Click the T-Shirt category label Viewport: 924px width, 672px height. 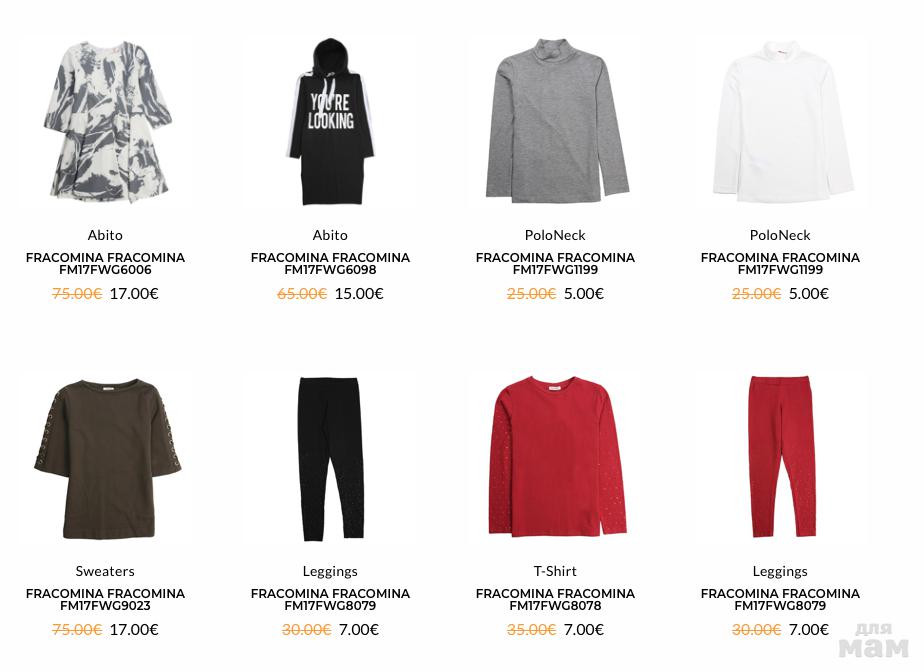[555, 571]
